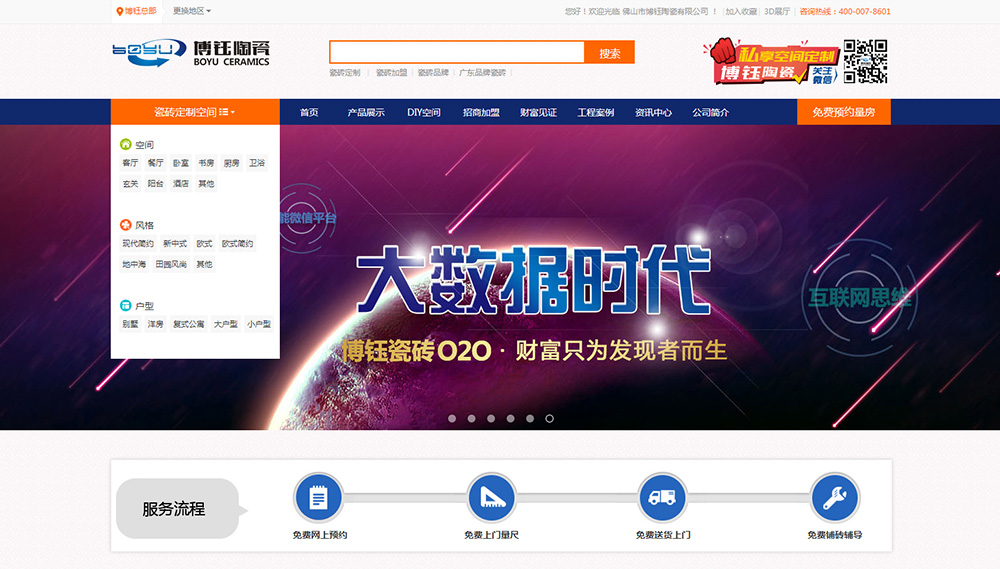
Task: Click the 私享空间定制 promo banner
Action: 770,62
